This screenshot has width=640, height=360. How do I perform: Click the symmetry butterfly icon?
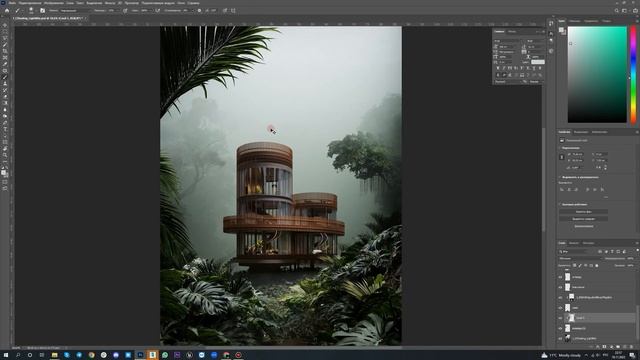pyautogui.click(x=233, y=11)
